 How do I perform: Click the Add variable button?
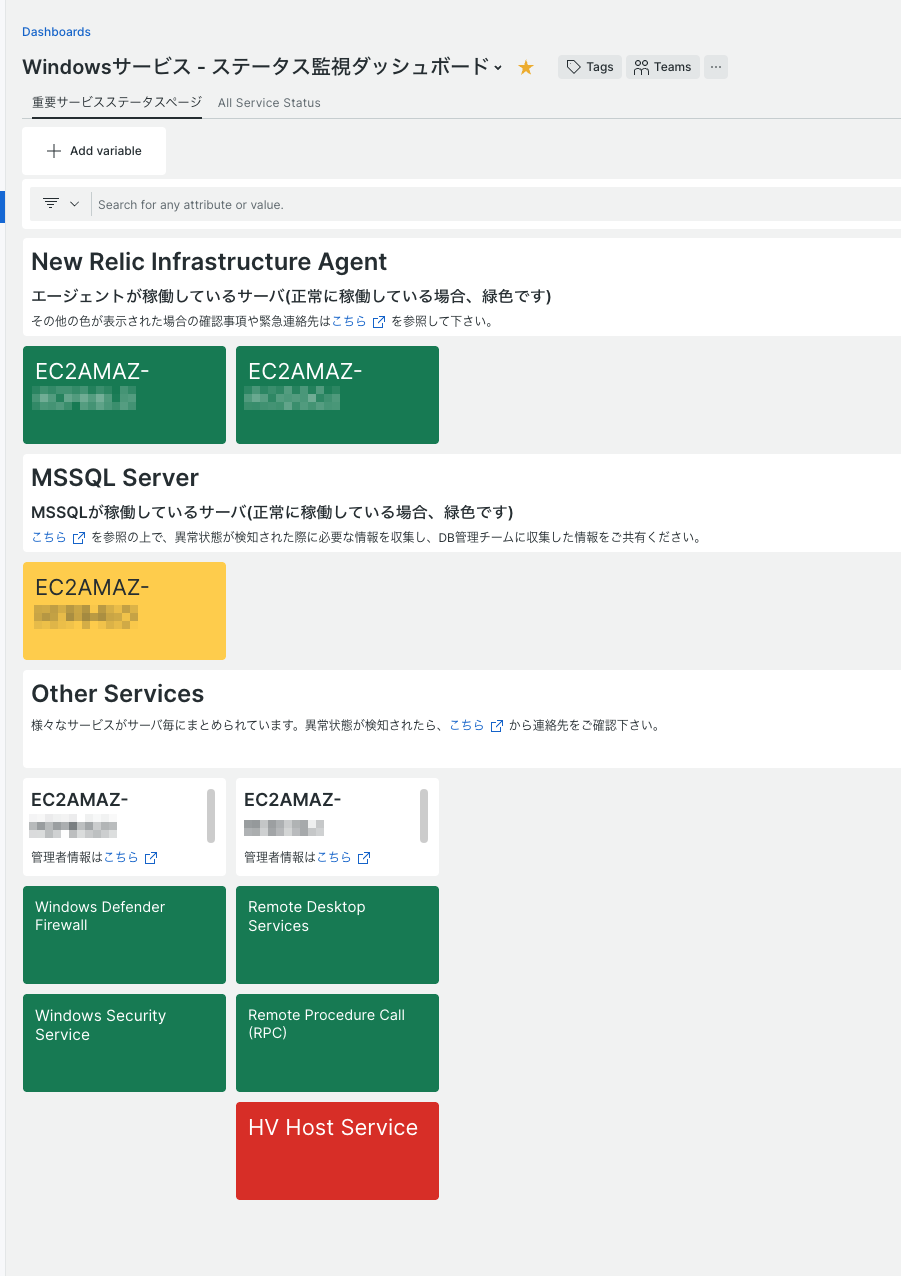click(94, 151)
